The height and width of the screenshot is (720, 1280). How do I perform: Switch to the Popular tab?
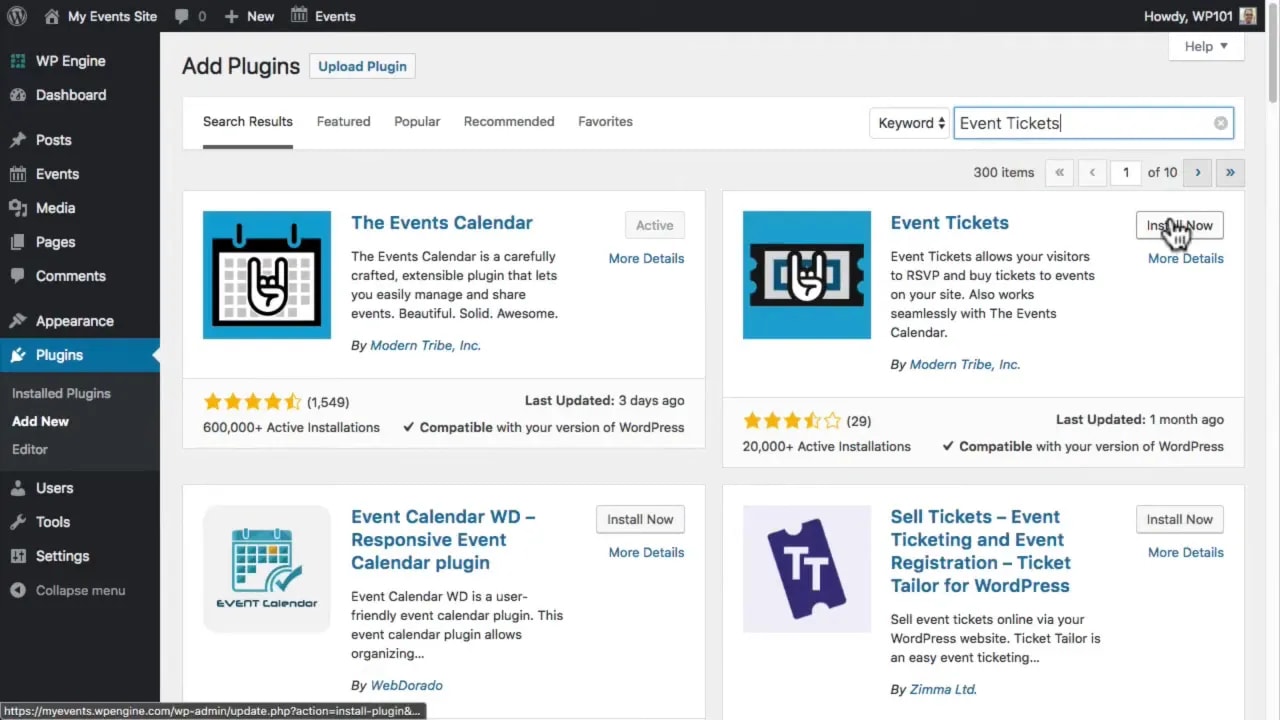pyautogui.click(x=417, y=122)
